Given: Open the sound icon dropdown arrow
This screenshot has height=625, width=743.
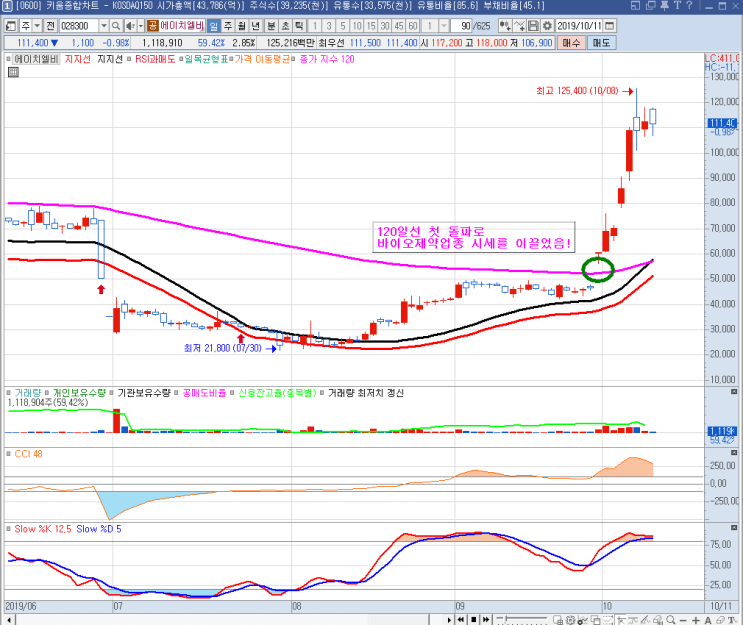Looking at the screenshot, I should tap(140, 26).
